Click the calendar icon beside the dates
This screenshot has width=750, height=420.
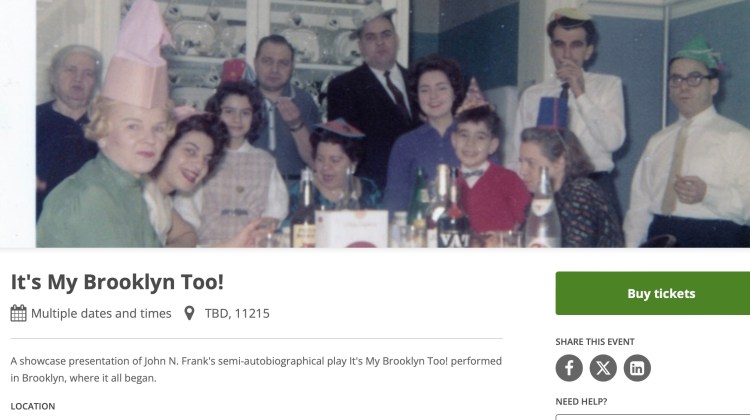tap(18, 313)
